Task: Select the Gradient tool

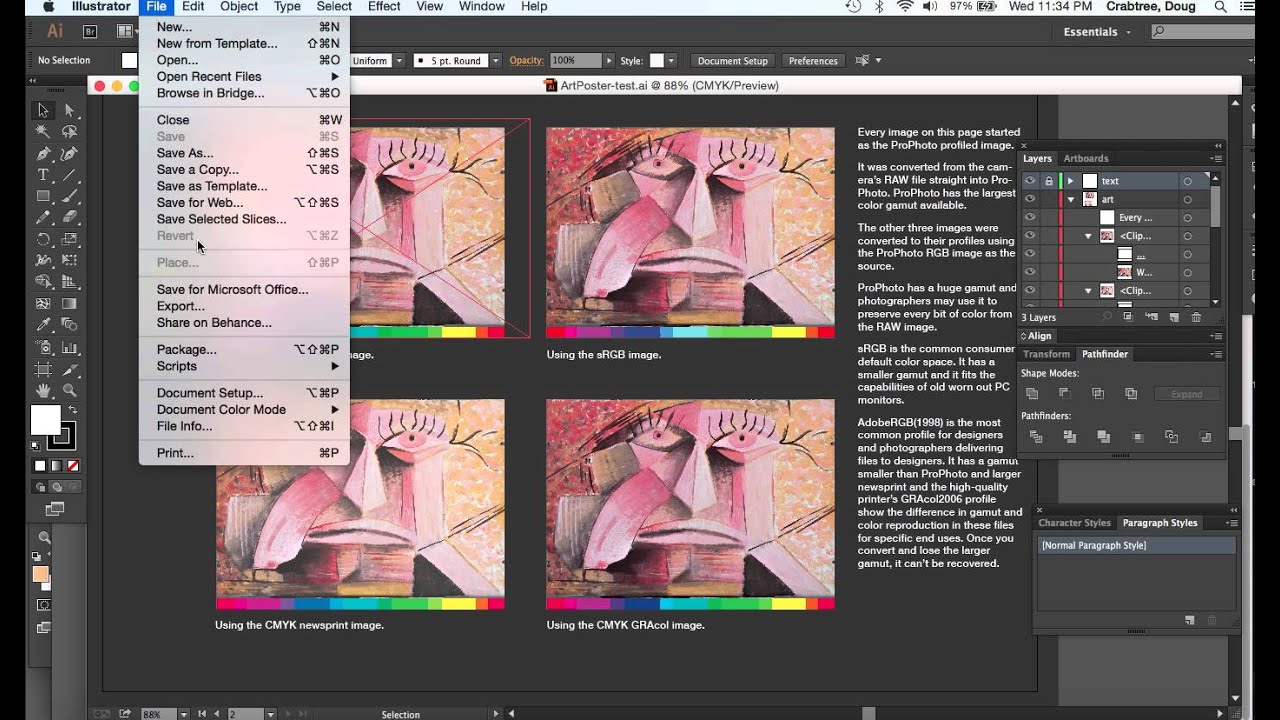Action: click(x=70, y=303)
